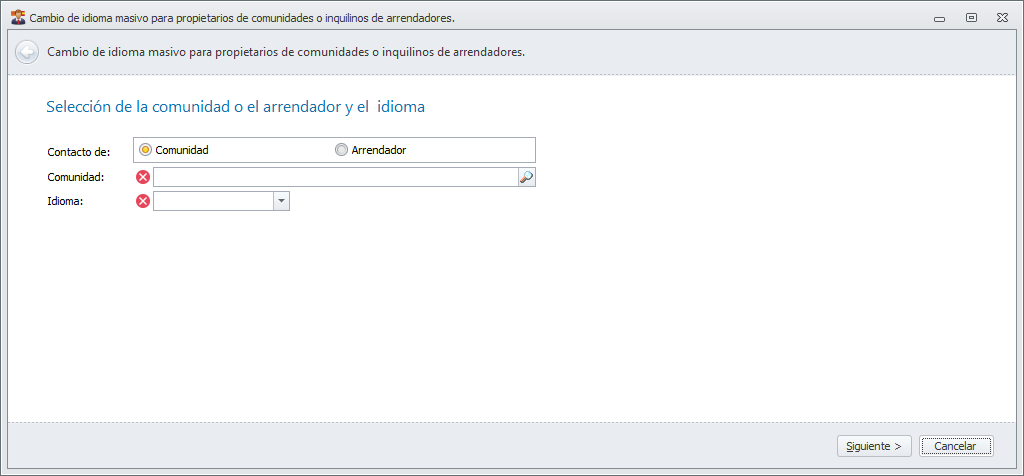Maximize the wizard window
Screen dimensions: 1024x476
(x=971, y=18)
